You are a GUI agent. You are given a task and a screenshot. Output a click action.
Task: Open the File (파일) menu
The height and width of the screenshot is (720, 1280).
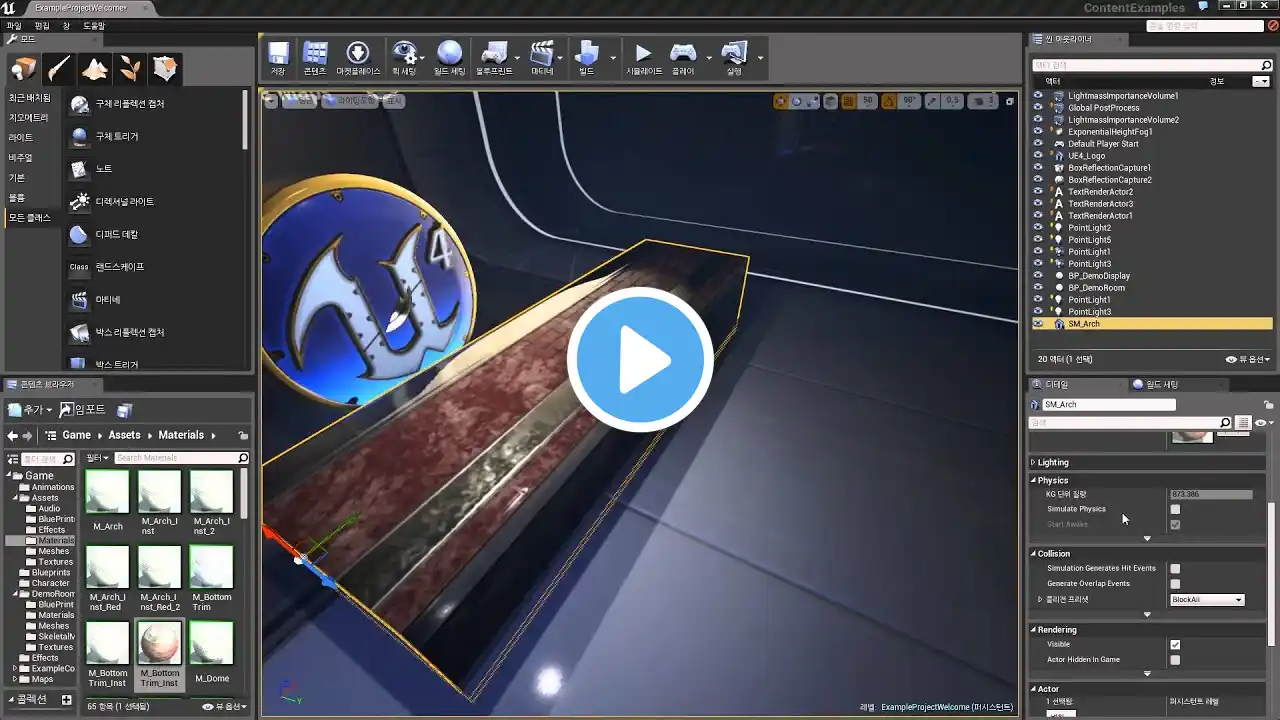pos(14,26)
